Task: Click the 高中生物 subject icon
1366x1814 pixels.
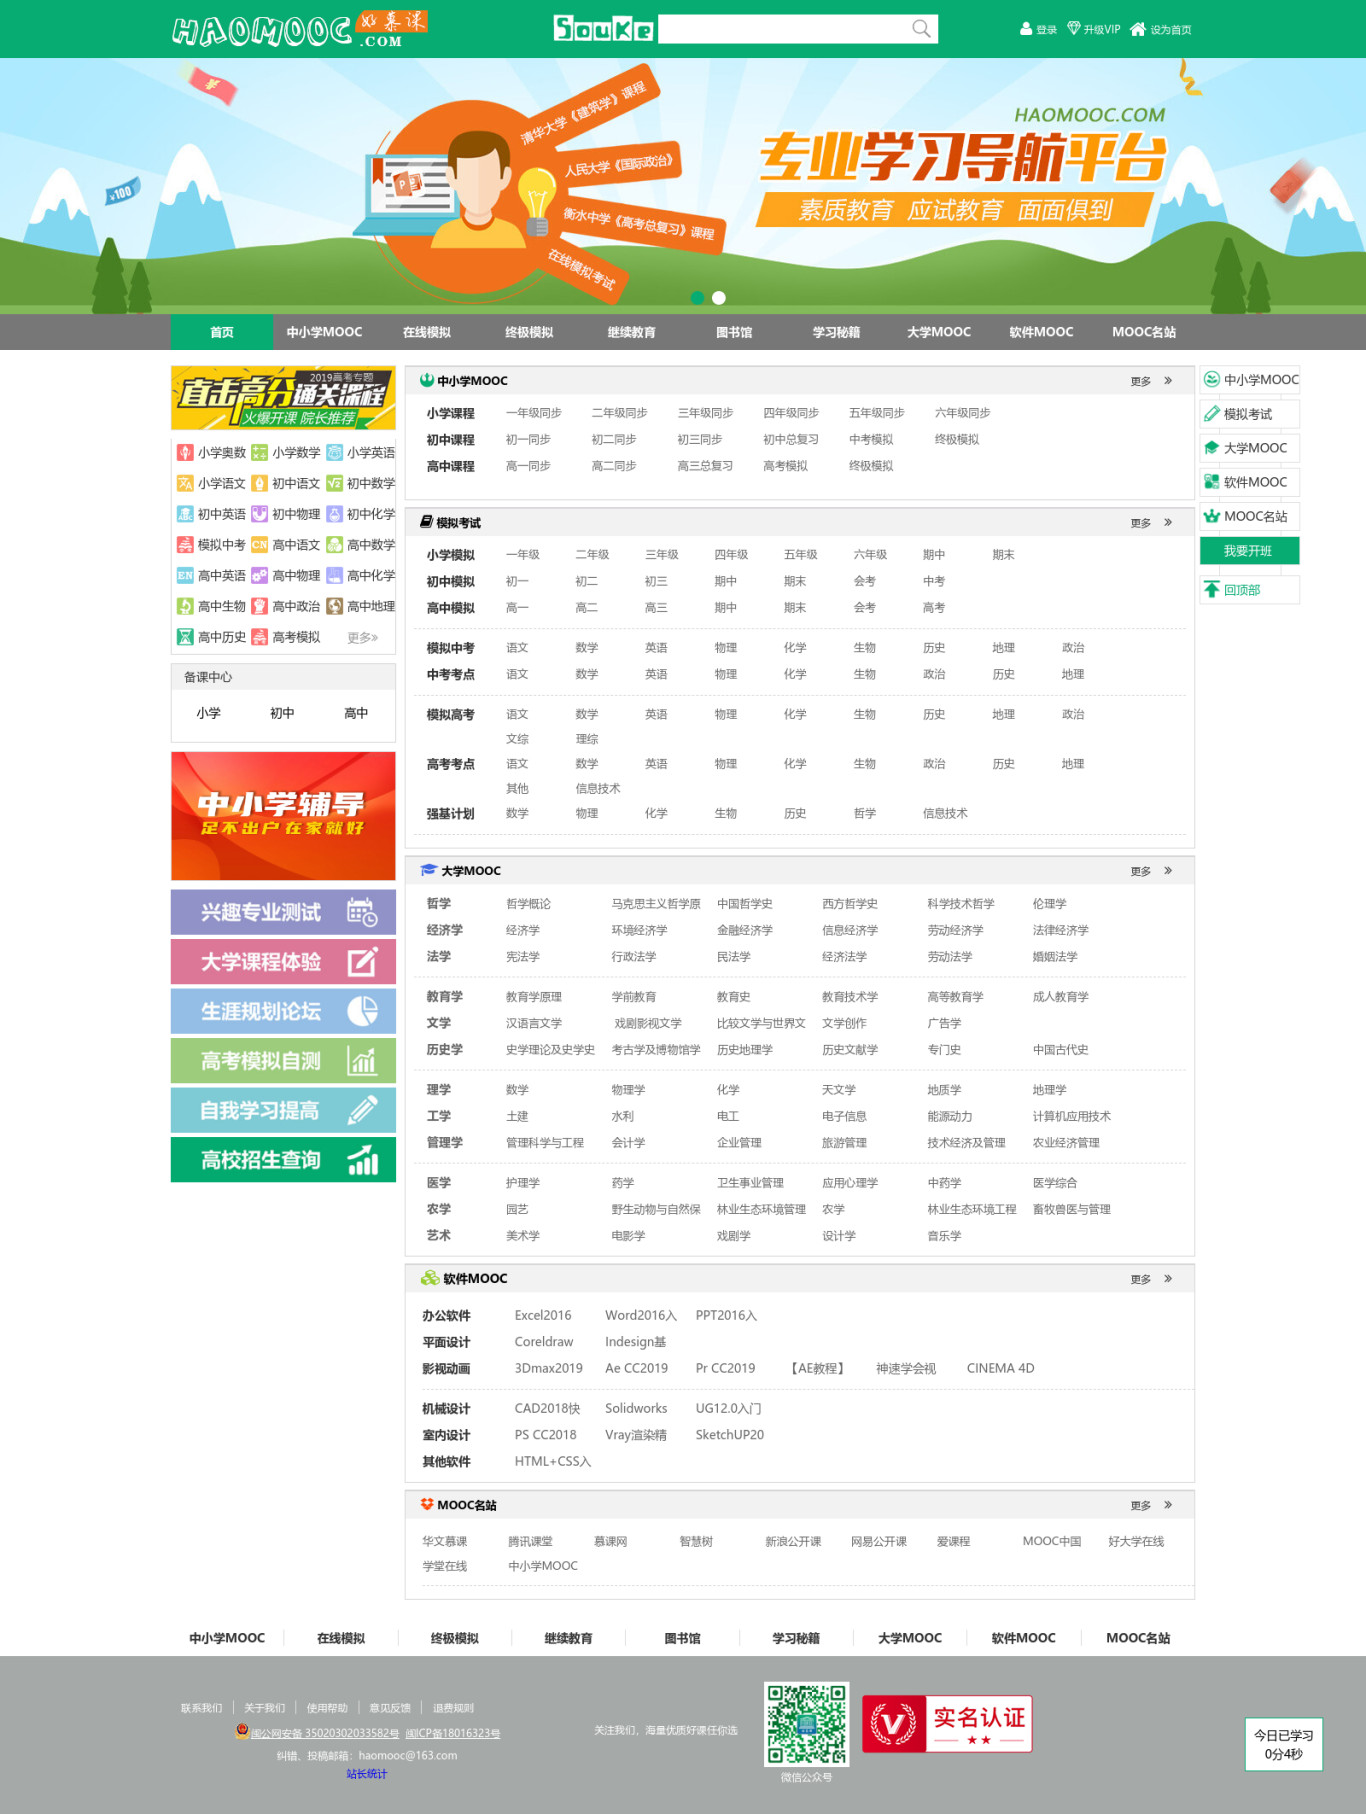Action: pos(185,606)
